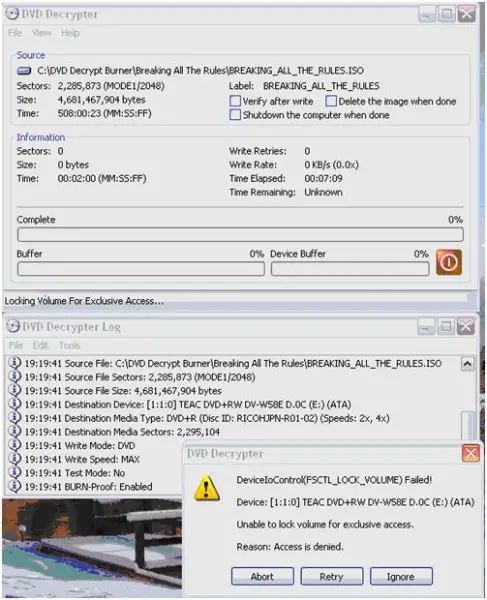Select the Test Mode: No log line
The image size is (487, 600).
[x=75, y=473]
